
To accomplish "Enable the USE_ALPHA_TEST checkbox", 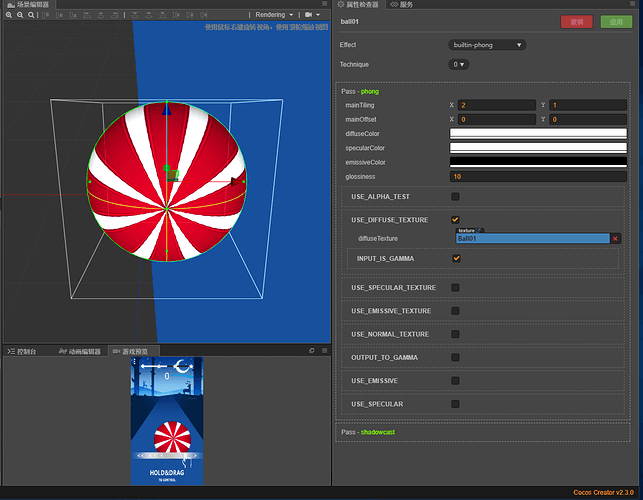I will pyautogui.click(x=456, y=196).
